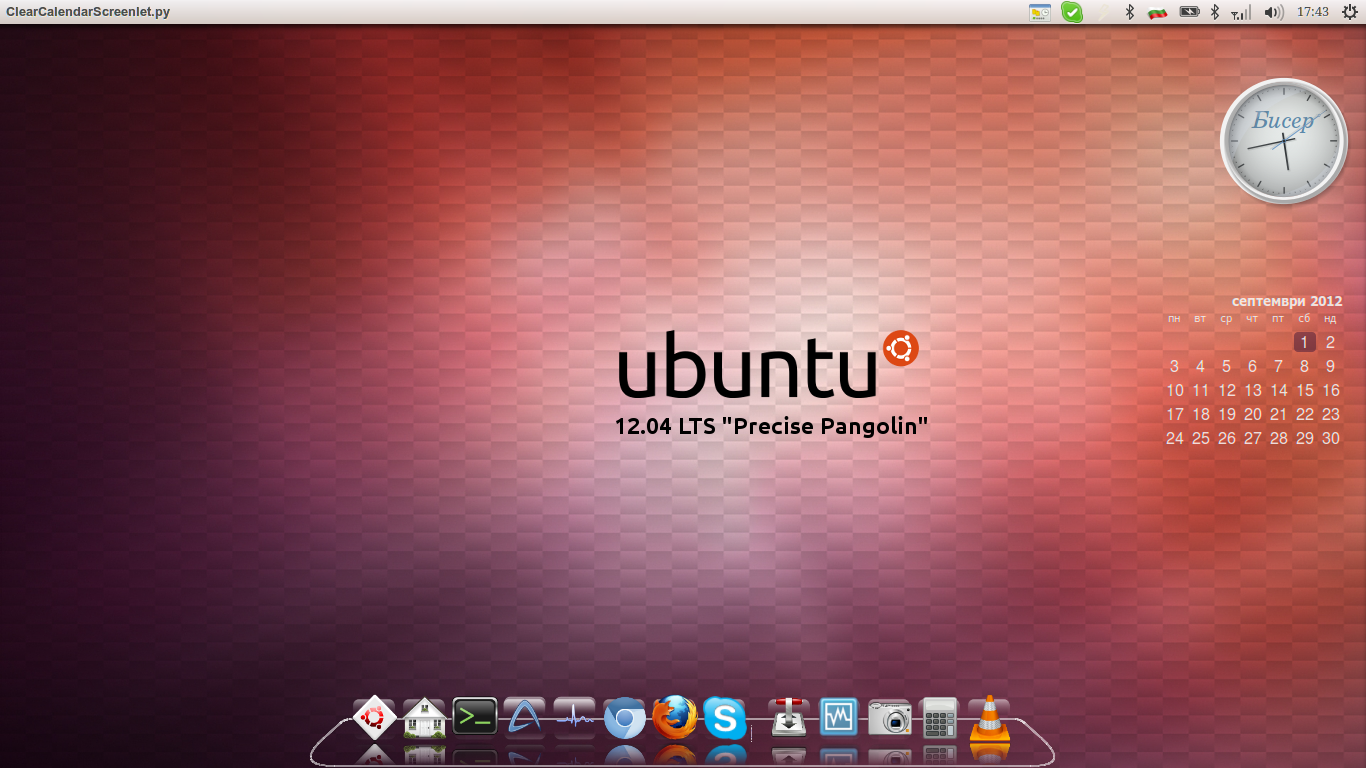Screen dimensions: 1366x768
Task: Open the Transmission download icon in the dock
Action: pos(789,717)
